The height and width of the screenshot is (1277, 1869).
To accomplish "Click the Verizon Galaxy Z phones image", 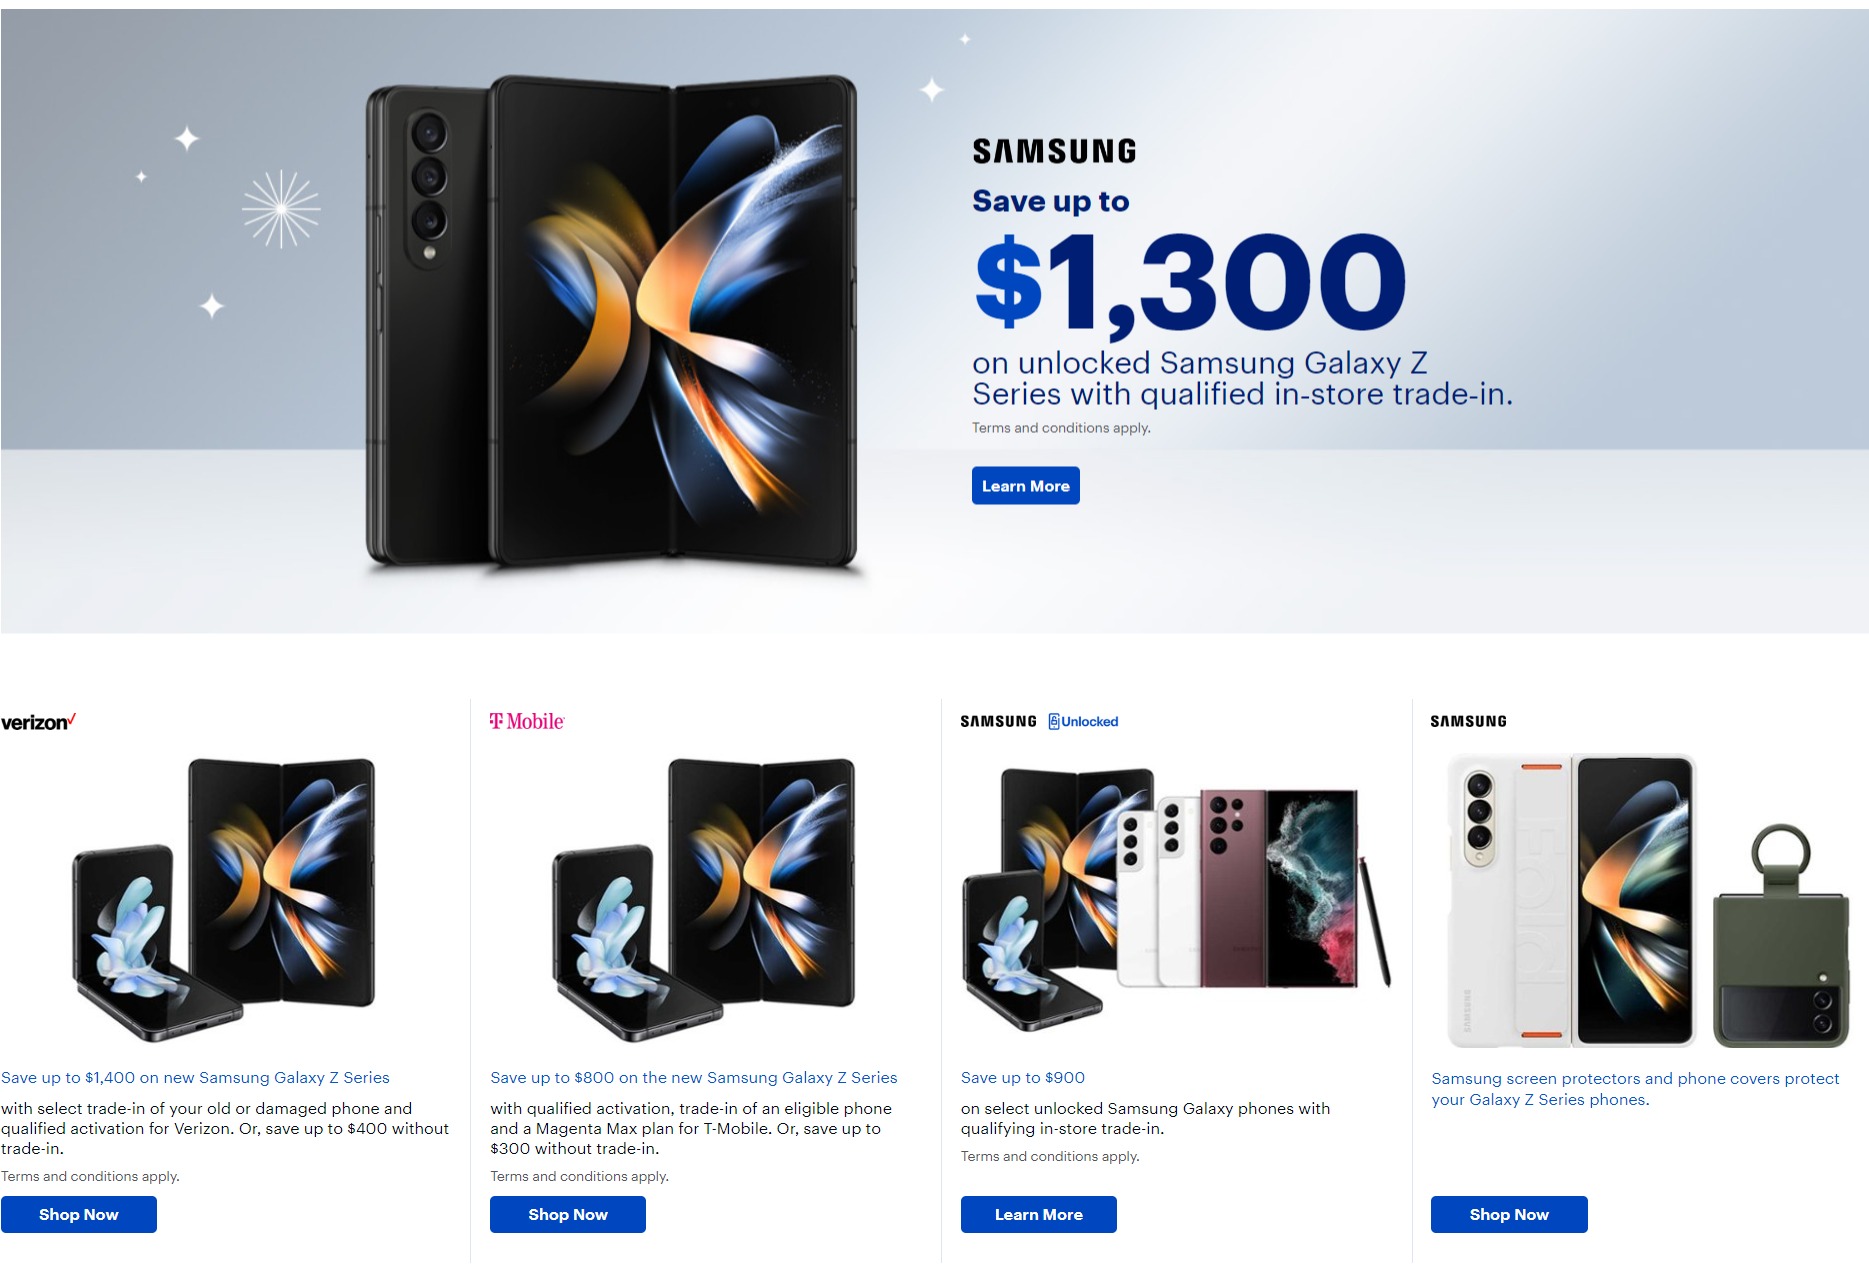I will (224, 899).
